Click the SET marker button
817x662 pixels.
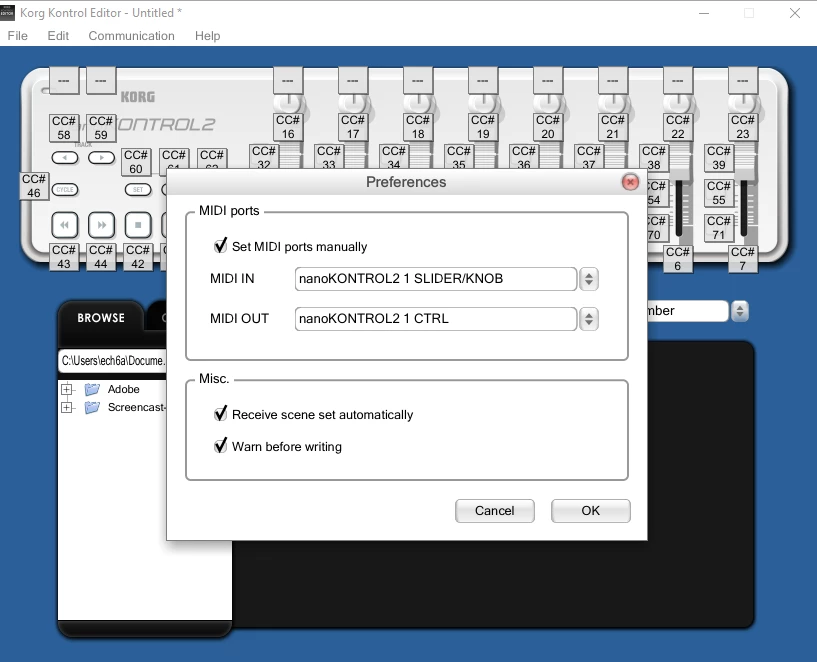pos(138,190)
